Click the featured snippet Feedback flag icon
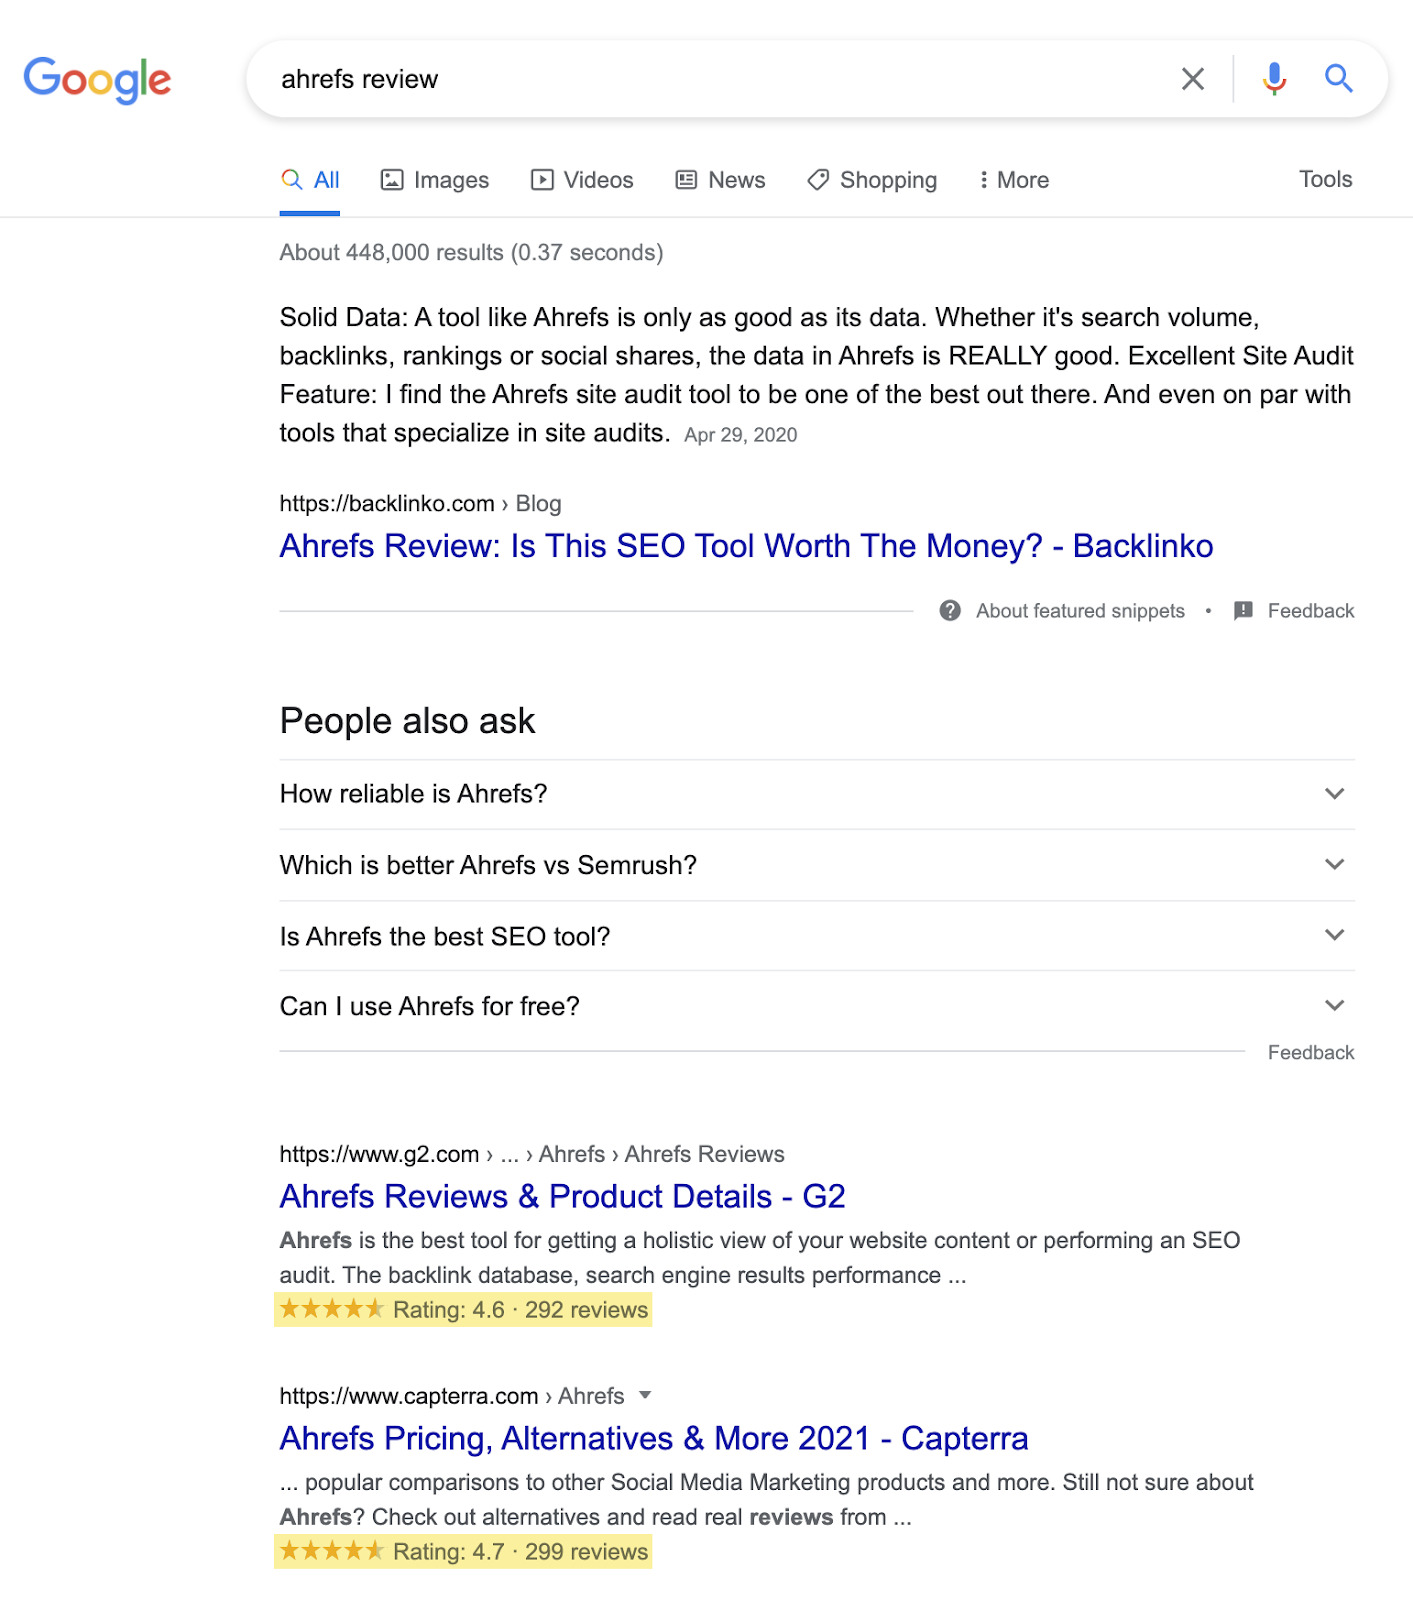This screenshot has width=1413, height=1600. pos(1243,611)
